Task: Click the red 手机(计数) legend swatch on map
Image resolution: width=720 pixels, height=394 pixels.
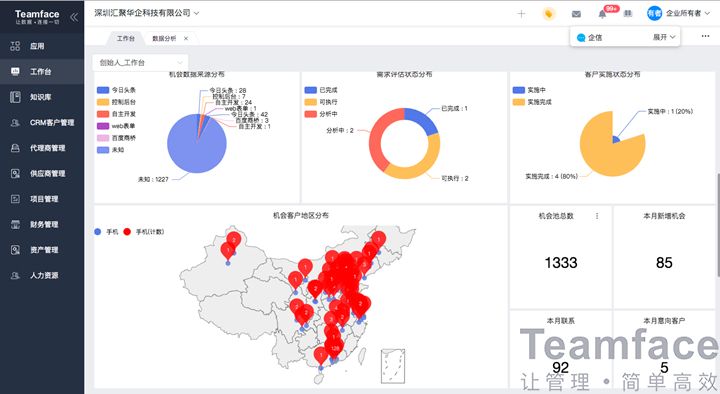Action: point(127,232)
